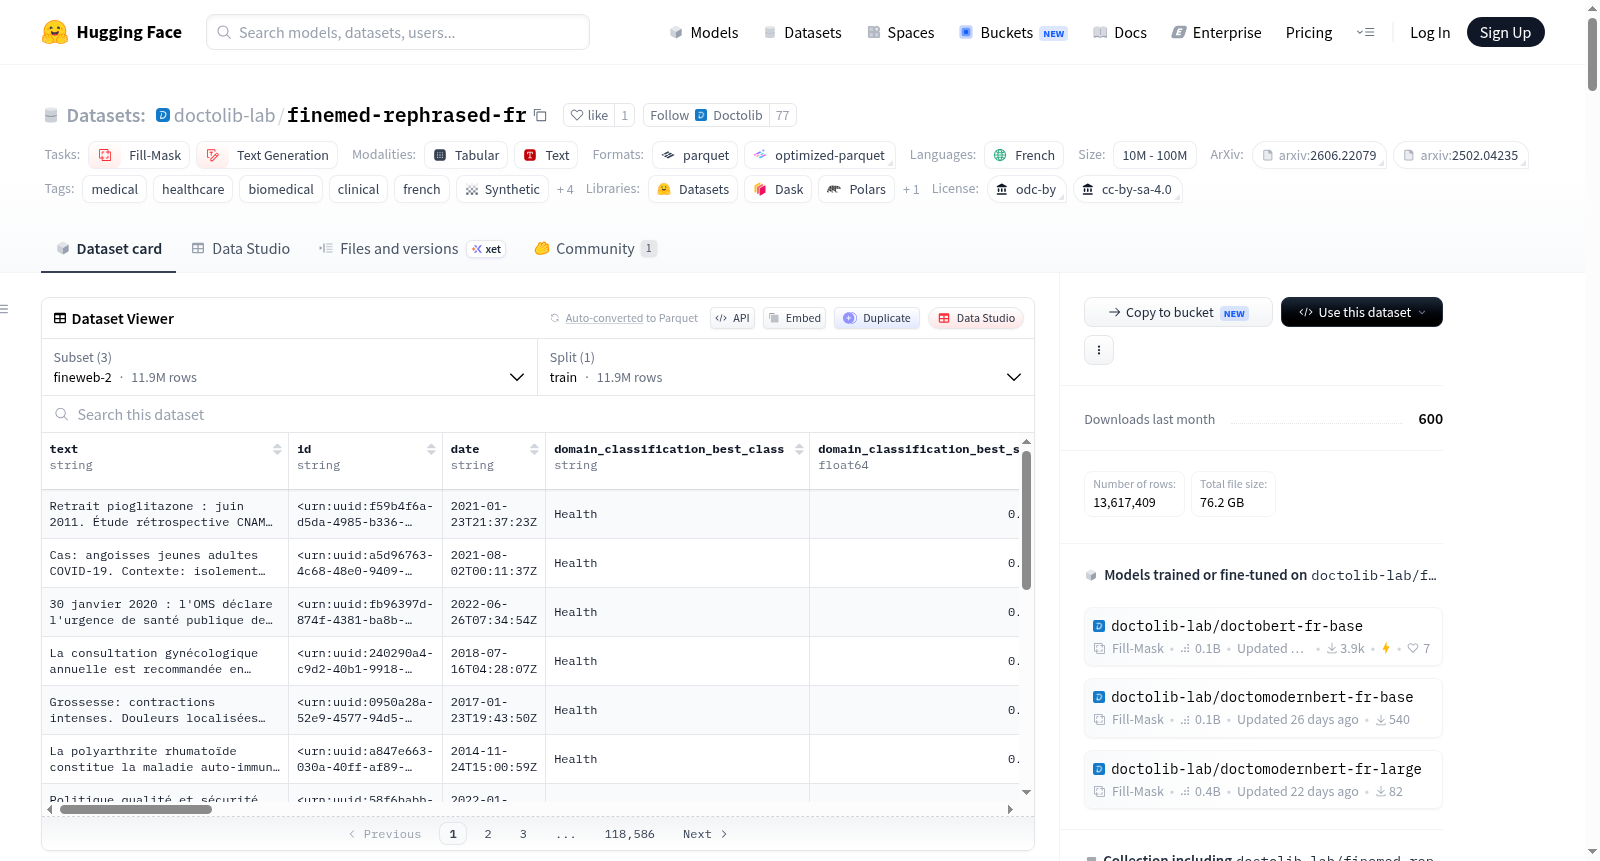The height and width of the screenshot is (861, 1600).
Task: Open the Community tab
Action: tap(595, 249)
